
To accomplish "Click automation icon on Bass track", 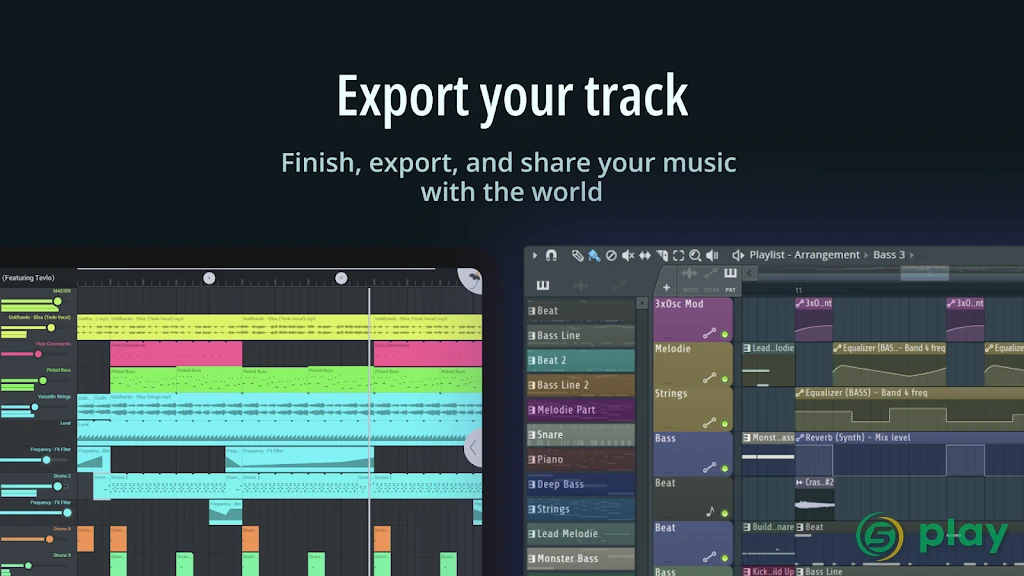I will [709, 468].
